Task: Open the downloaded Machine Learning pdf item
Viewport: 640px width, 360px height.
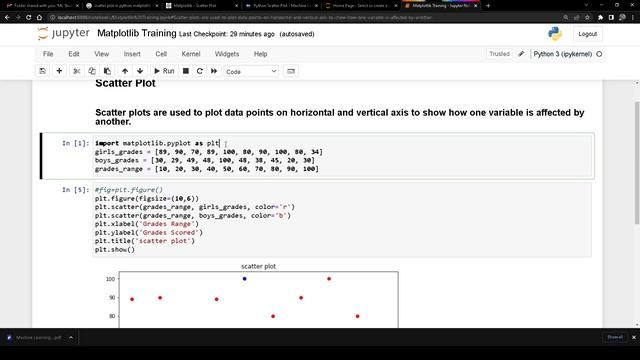Action: [x=35, y=338]
